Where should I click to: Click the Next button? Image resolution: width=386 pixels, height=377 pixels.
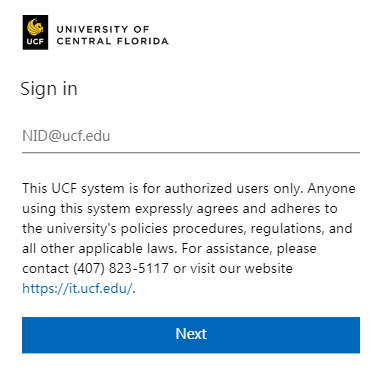click(x=191, y=335)
